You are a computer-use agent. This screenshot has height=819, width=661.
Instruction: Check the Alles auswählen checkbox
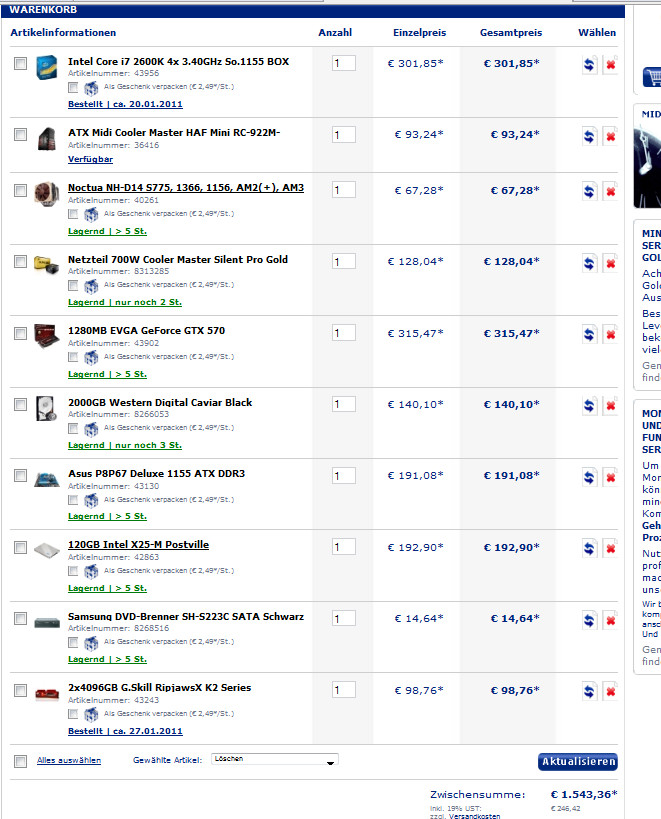20,762
